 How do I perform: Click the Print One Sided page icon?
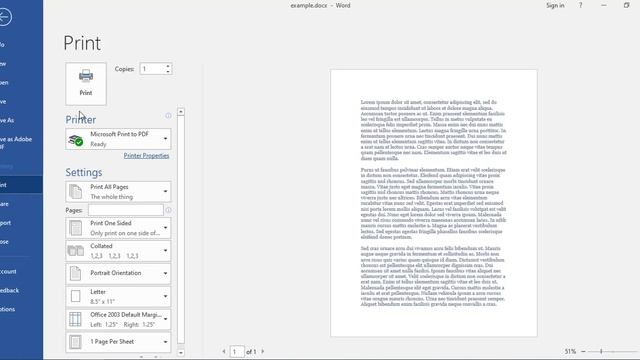tap(76, 228)
